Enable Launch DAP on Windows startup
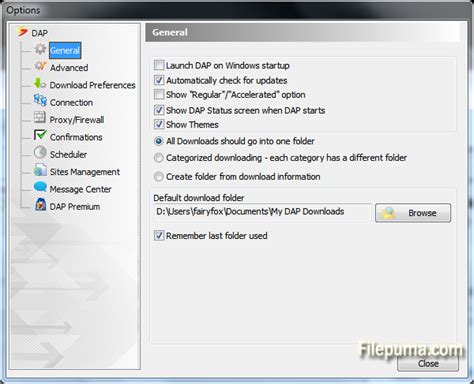Viewport: 474px width, 384px height. point(159,65)
